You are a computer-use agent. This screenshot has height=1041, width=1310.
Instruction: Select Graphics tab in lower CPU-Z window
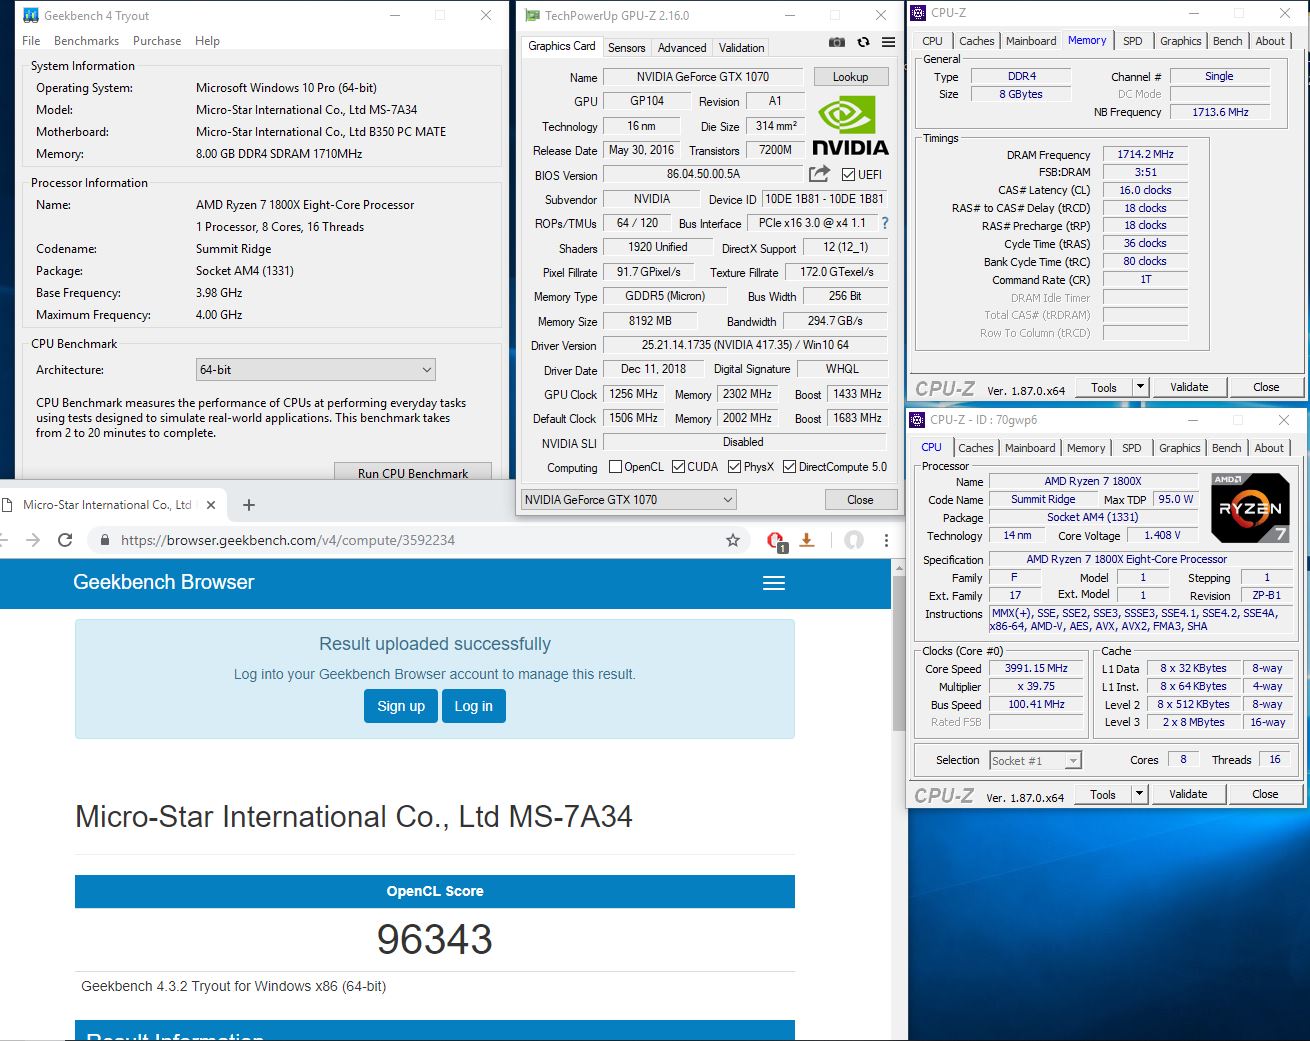click(1180, 448)
